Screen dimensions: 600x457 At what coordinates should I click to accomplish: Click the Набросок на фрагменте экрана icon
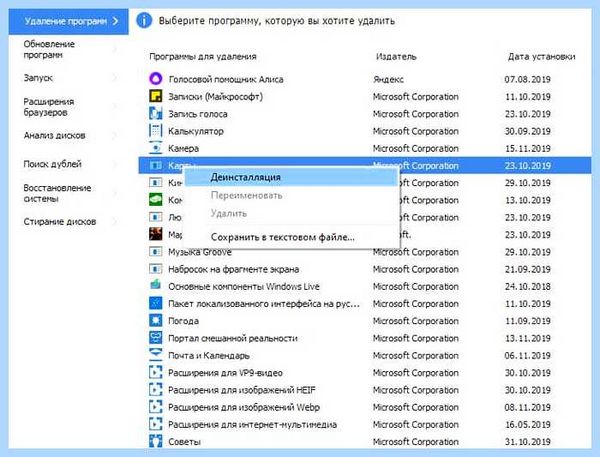[155, 269]
